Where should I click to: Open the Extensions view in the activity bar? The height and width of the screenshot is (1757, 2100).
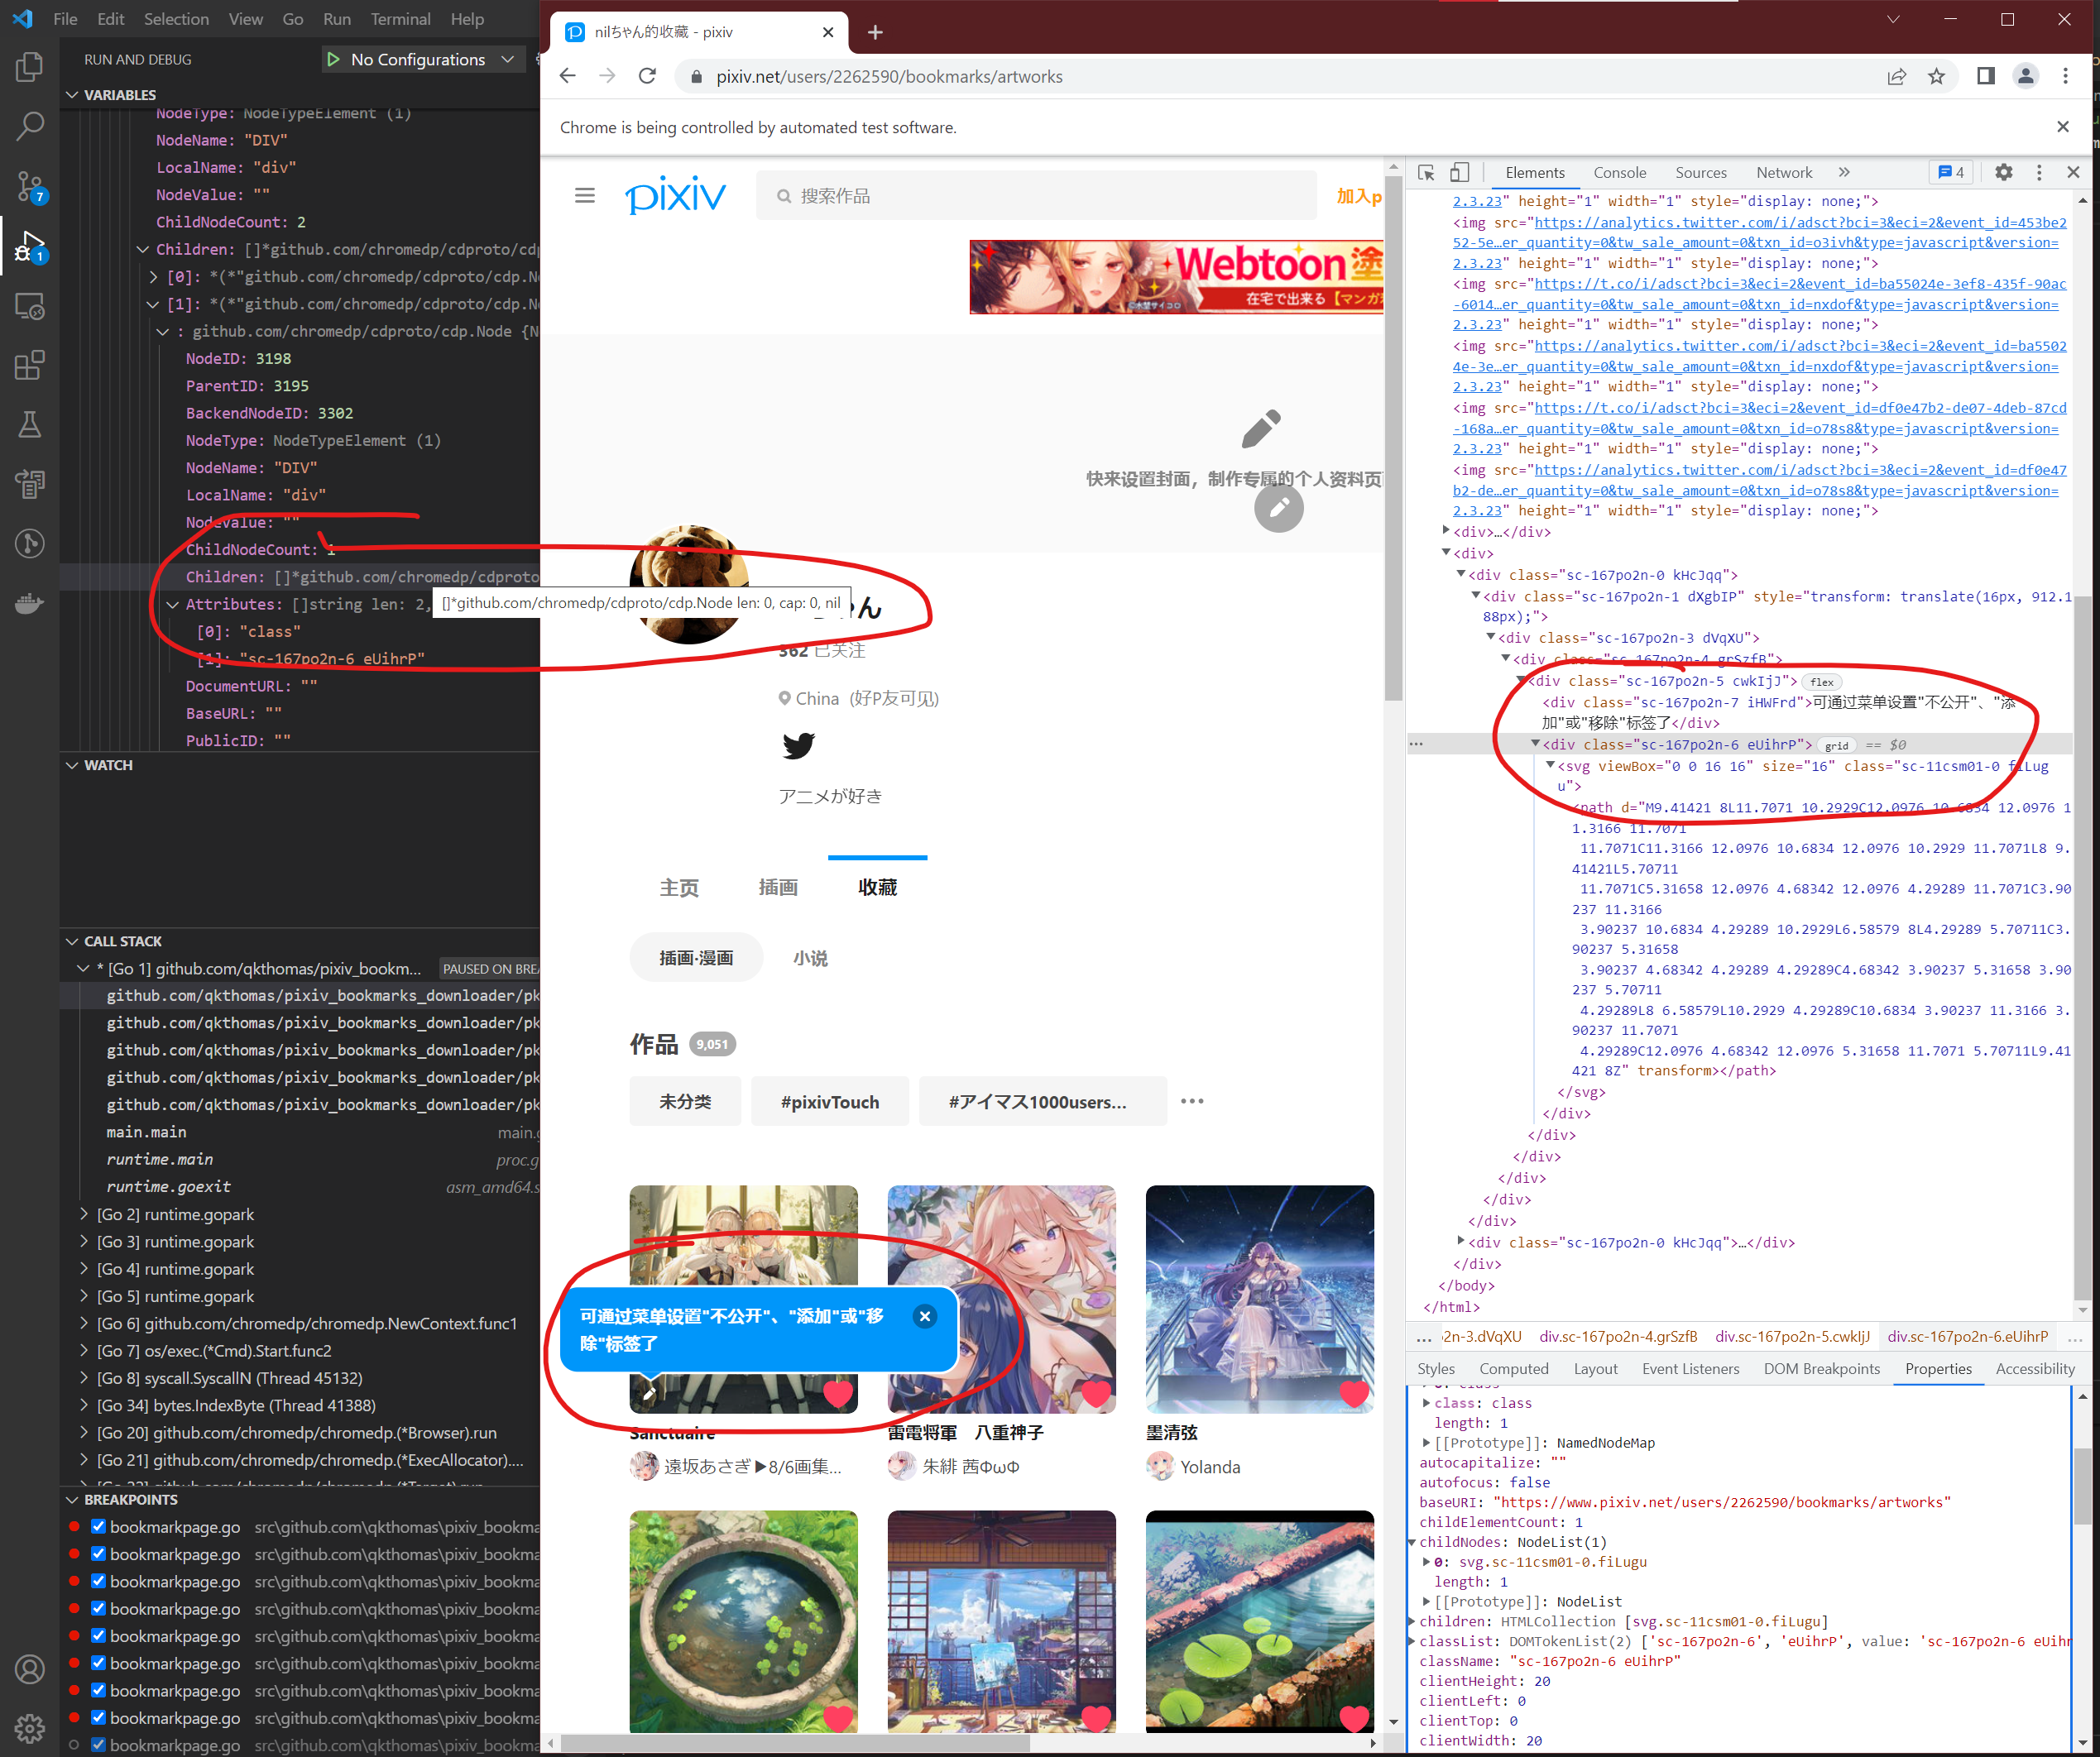(30, 365)
